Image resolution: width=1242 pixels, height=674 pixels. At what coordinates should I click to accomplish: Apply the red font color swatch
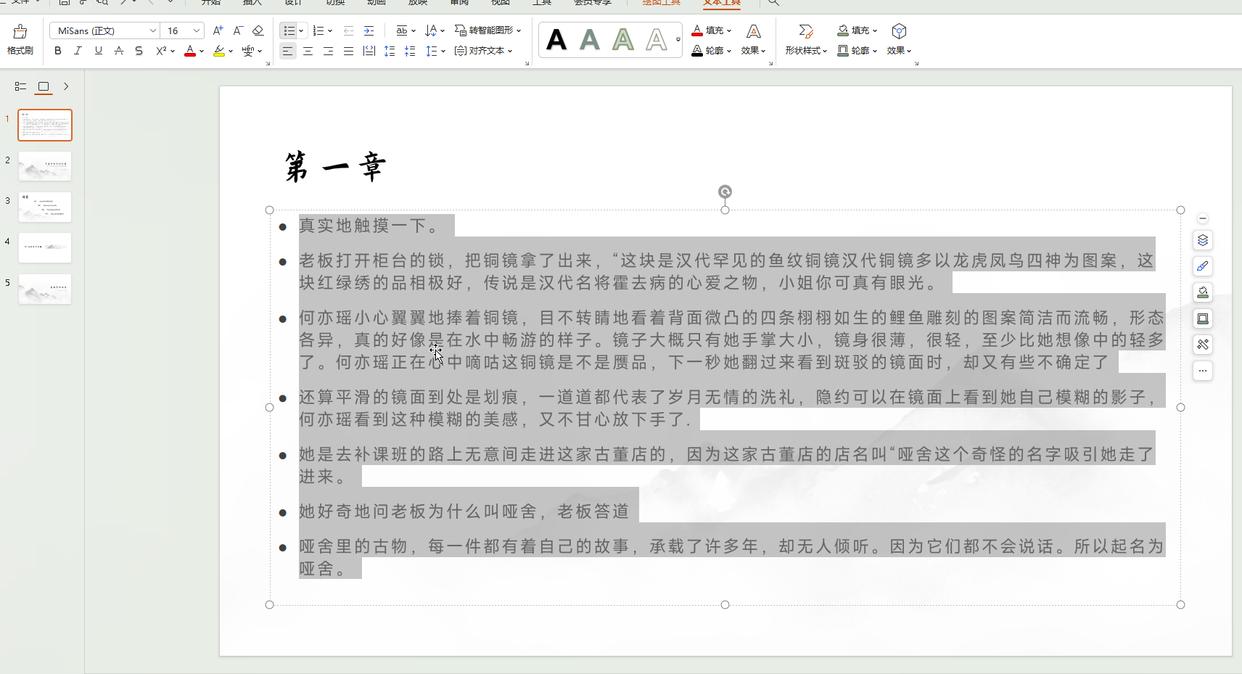(189, 51)
